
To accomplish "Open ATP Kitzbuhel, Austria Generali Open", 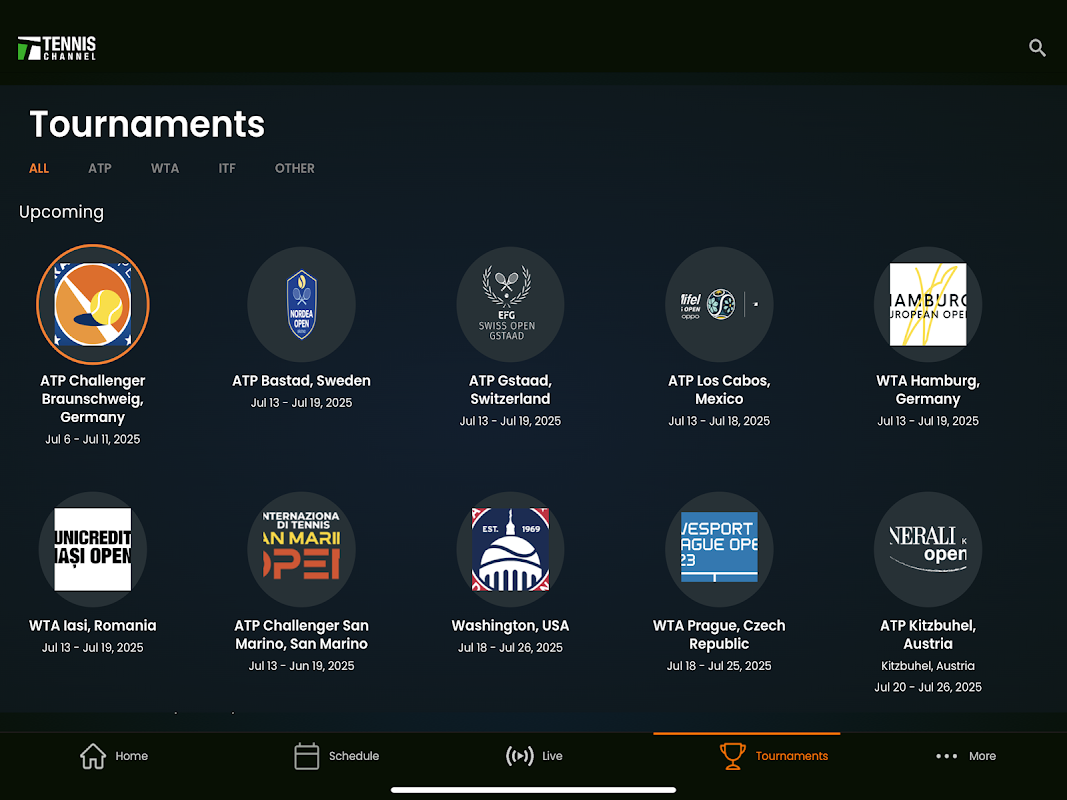I will point(928,550).
